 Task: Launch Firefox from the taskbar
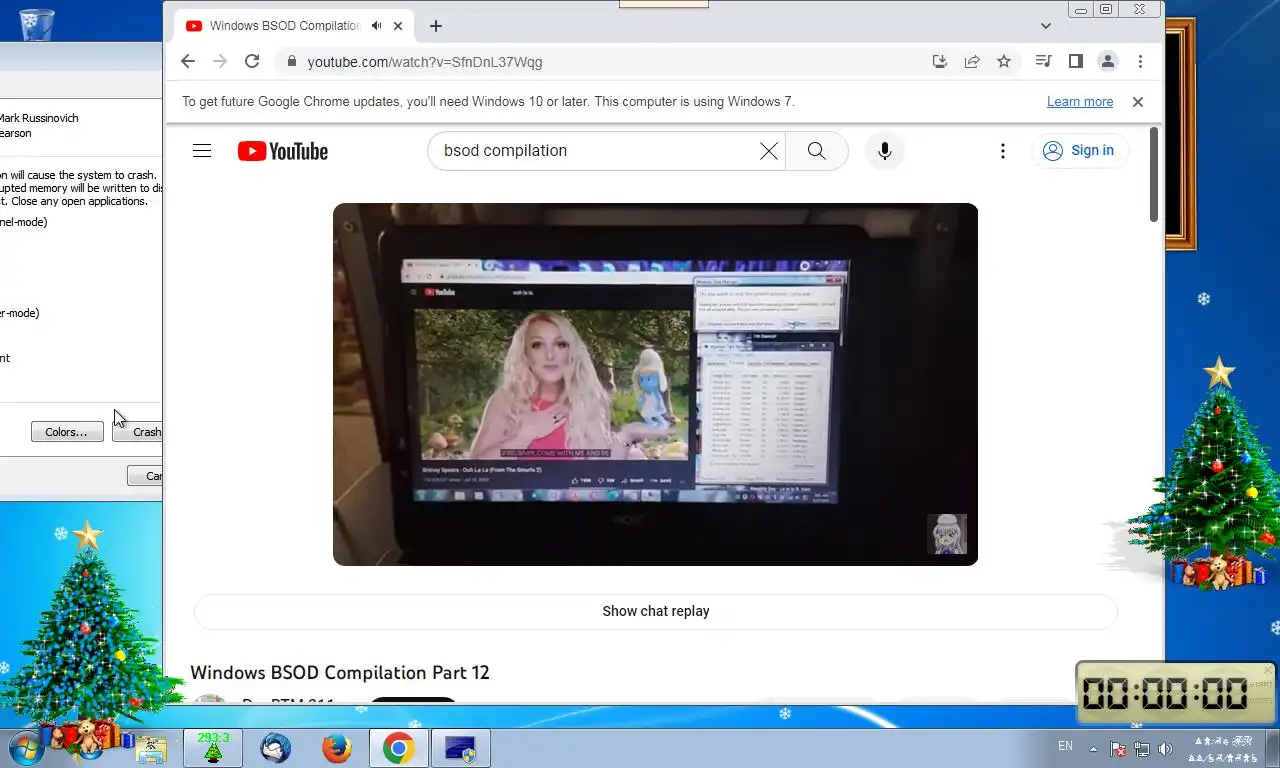pos(337,748)
